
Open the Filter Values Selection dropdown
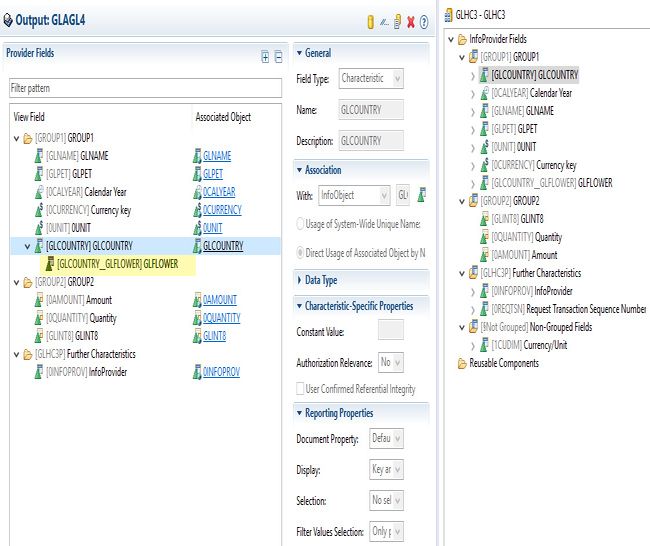click(386, 531)
